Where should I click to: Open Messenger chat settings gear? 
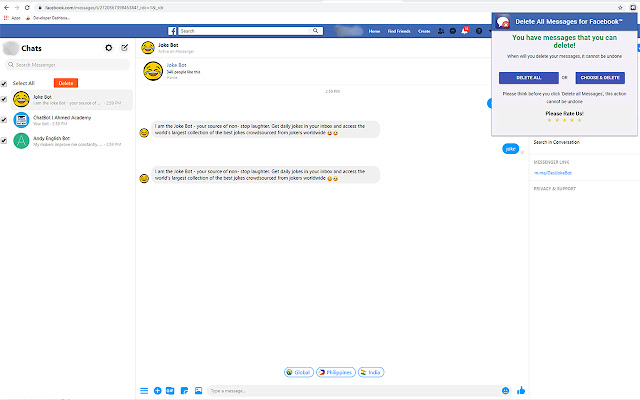pos(109,48)
